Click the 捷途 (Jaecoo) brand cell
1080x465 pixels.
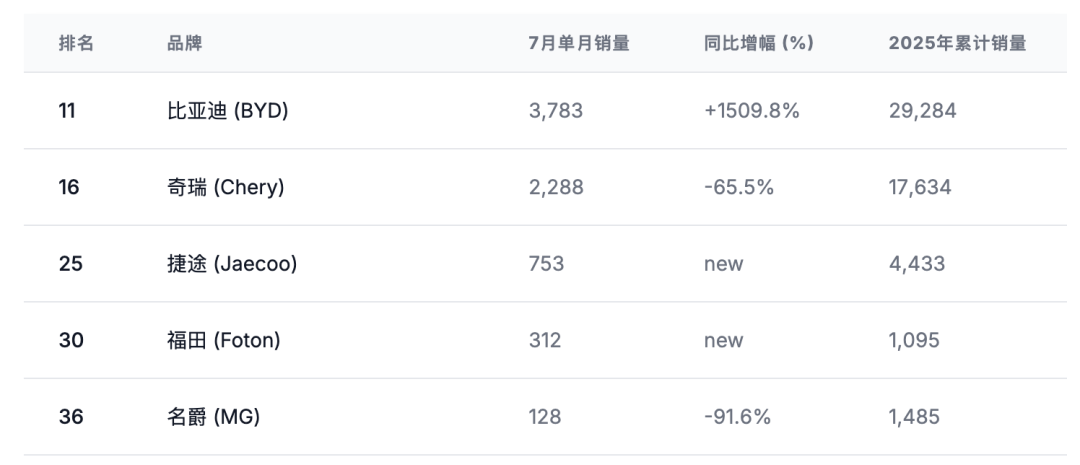232,264
